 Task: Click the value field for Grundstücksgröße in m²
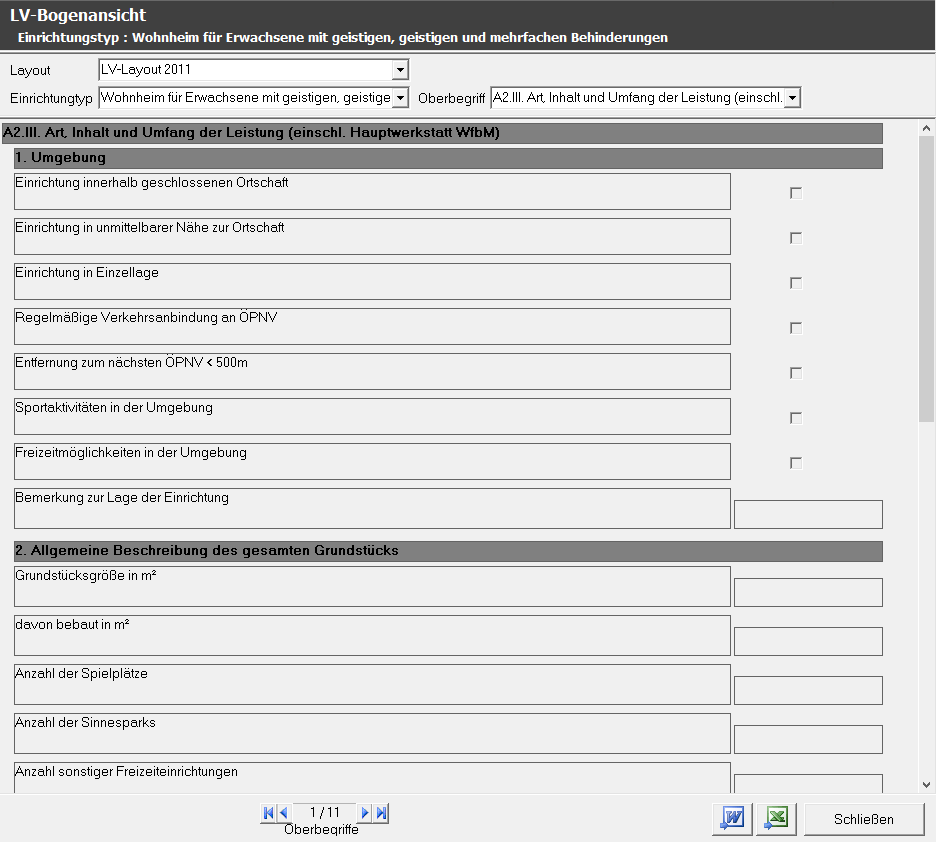[x=808, y=592]
